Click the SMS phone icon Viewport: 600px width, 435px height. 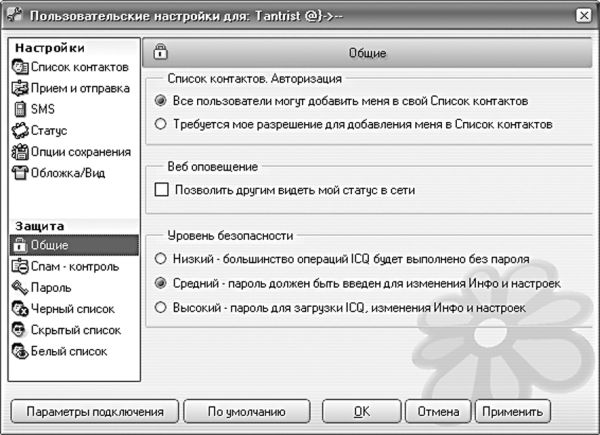click(x=20, y=109)
